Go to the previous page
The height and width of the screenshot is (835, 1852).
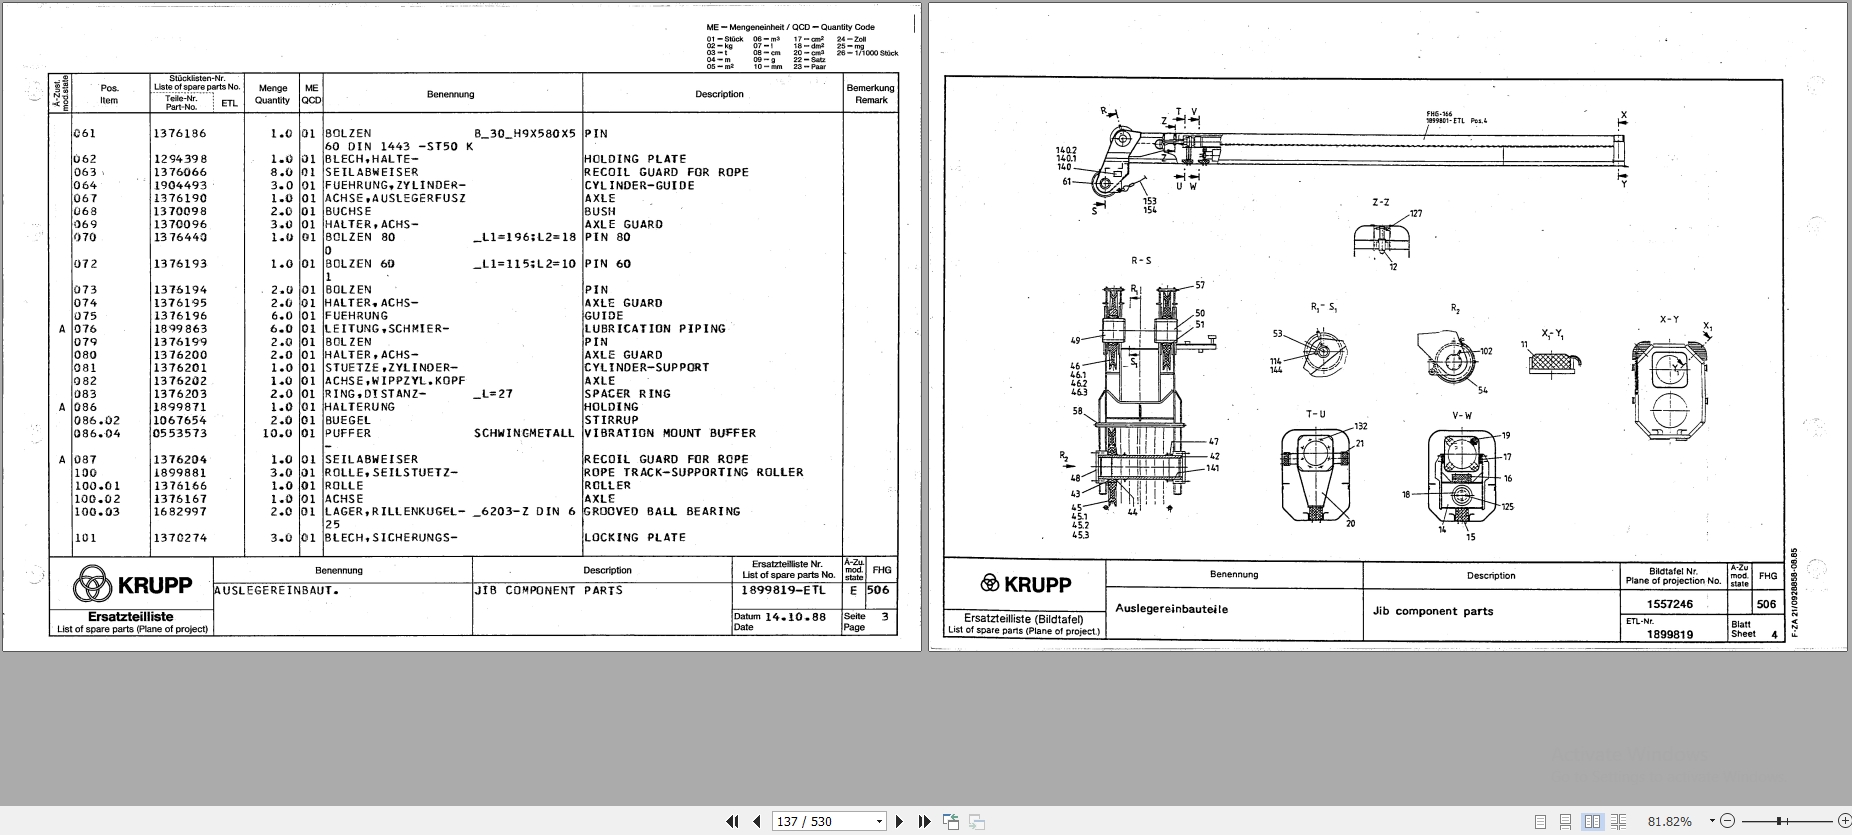click(757, 821)
